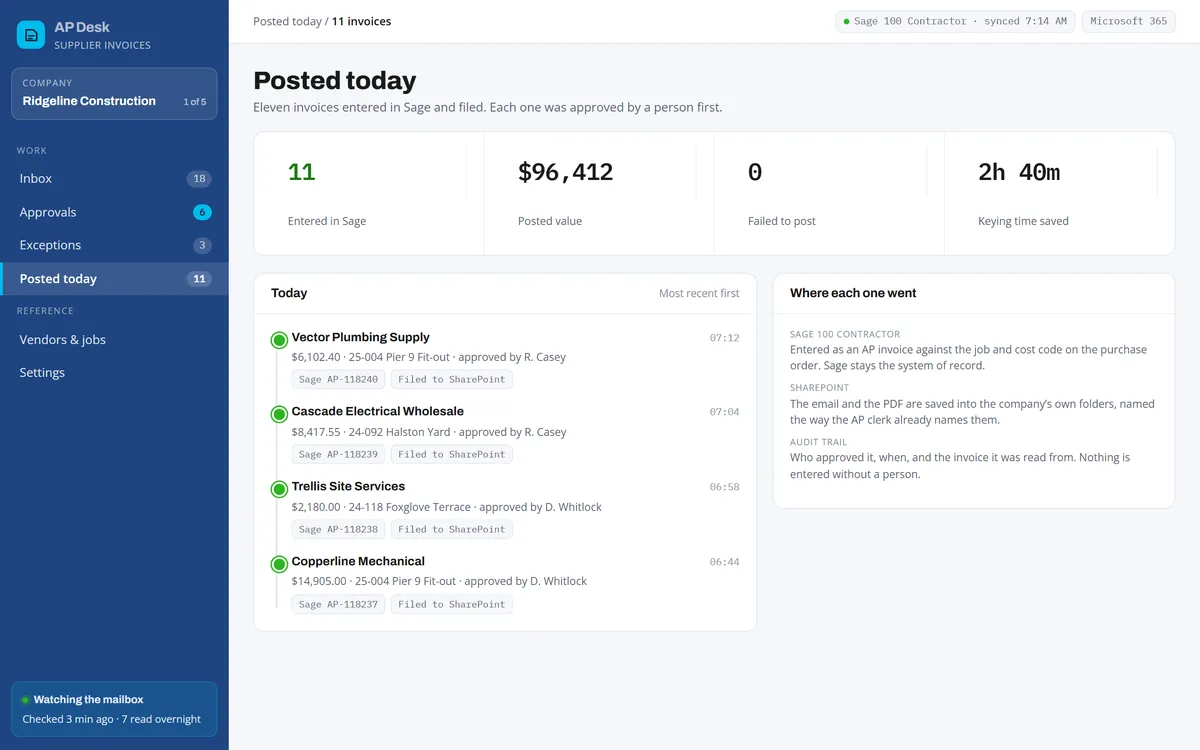Click the green status dot for Trellis Site Services
Image resolution: width=1200 pixels, height=750 pixels.
(279, 489)
